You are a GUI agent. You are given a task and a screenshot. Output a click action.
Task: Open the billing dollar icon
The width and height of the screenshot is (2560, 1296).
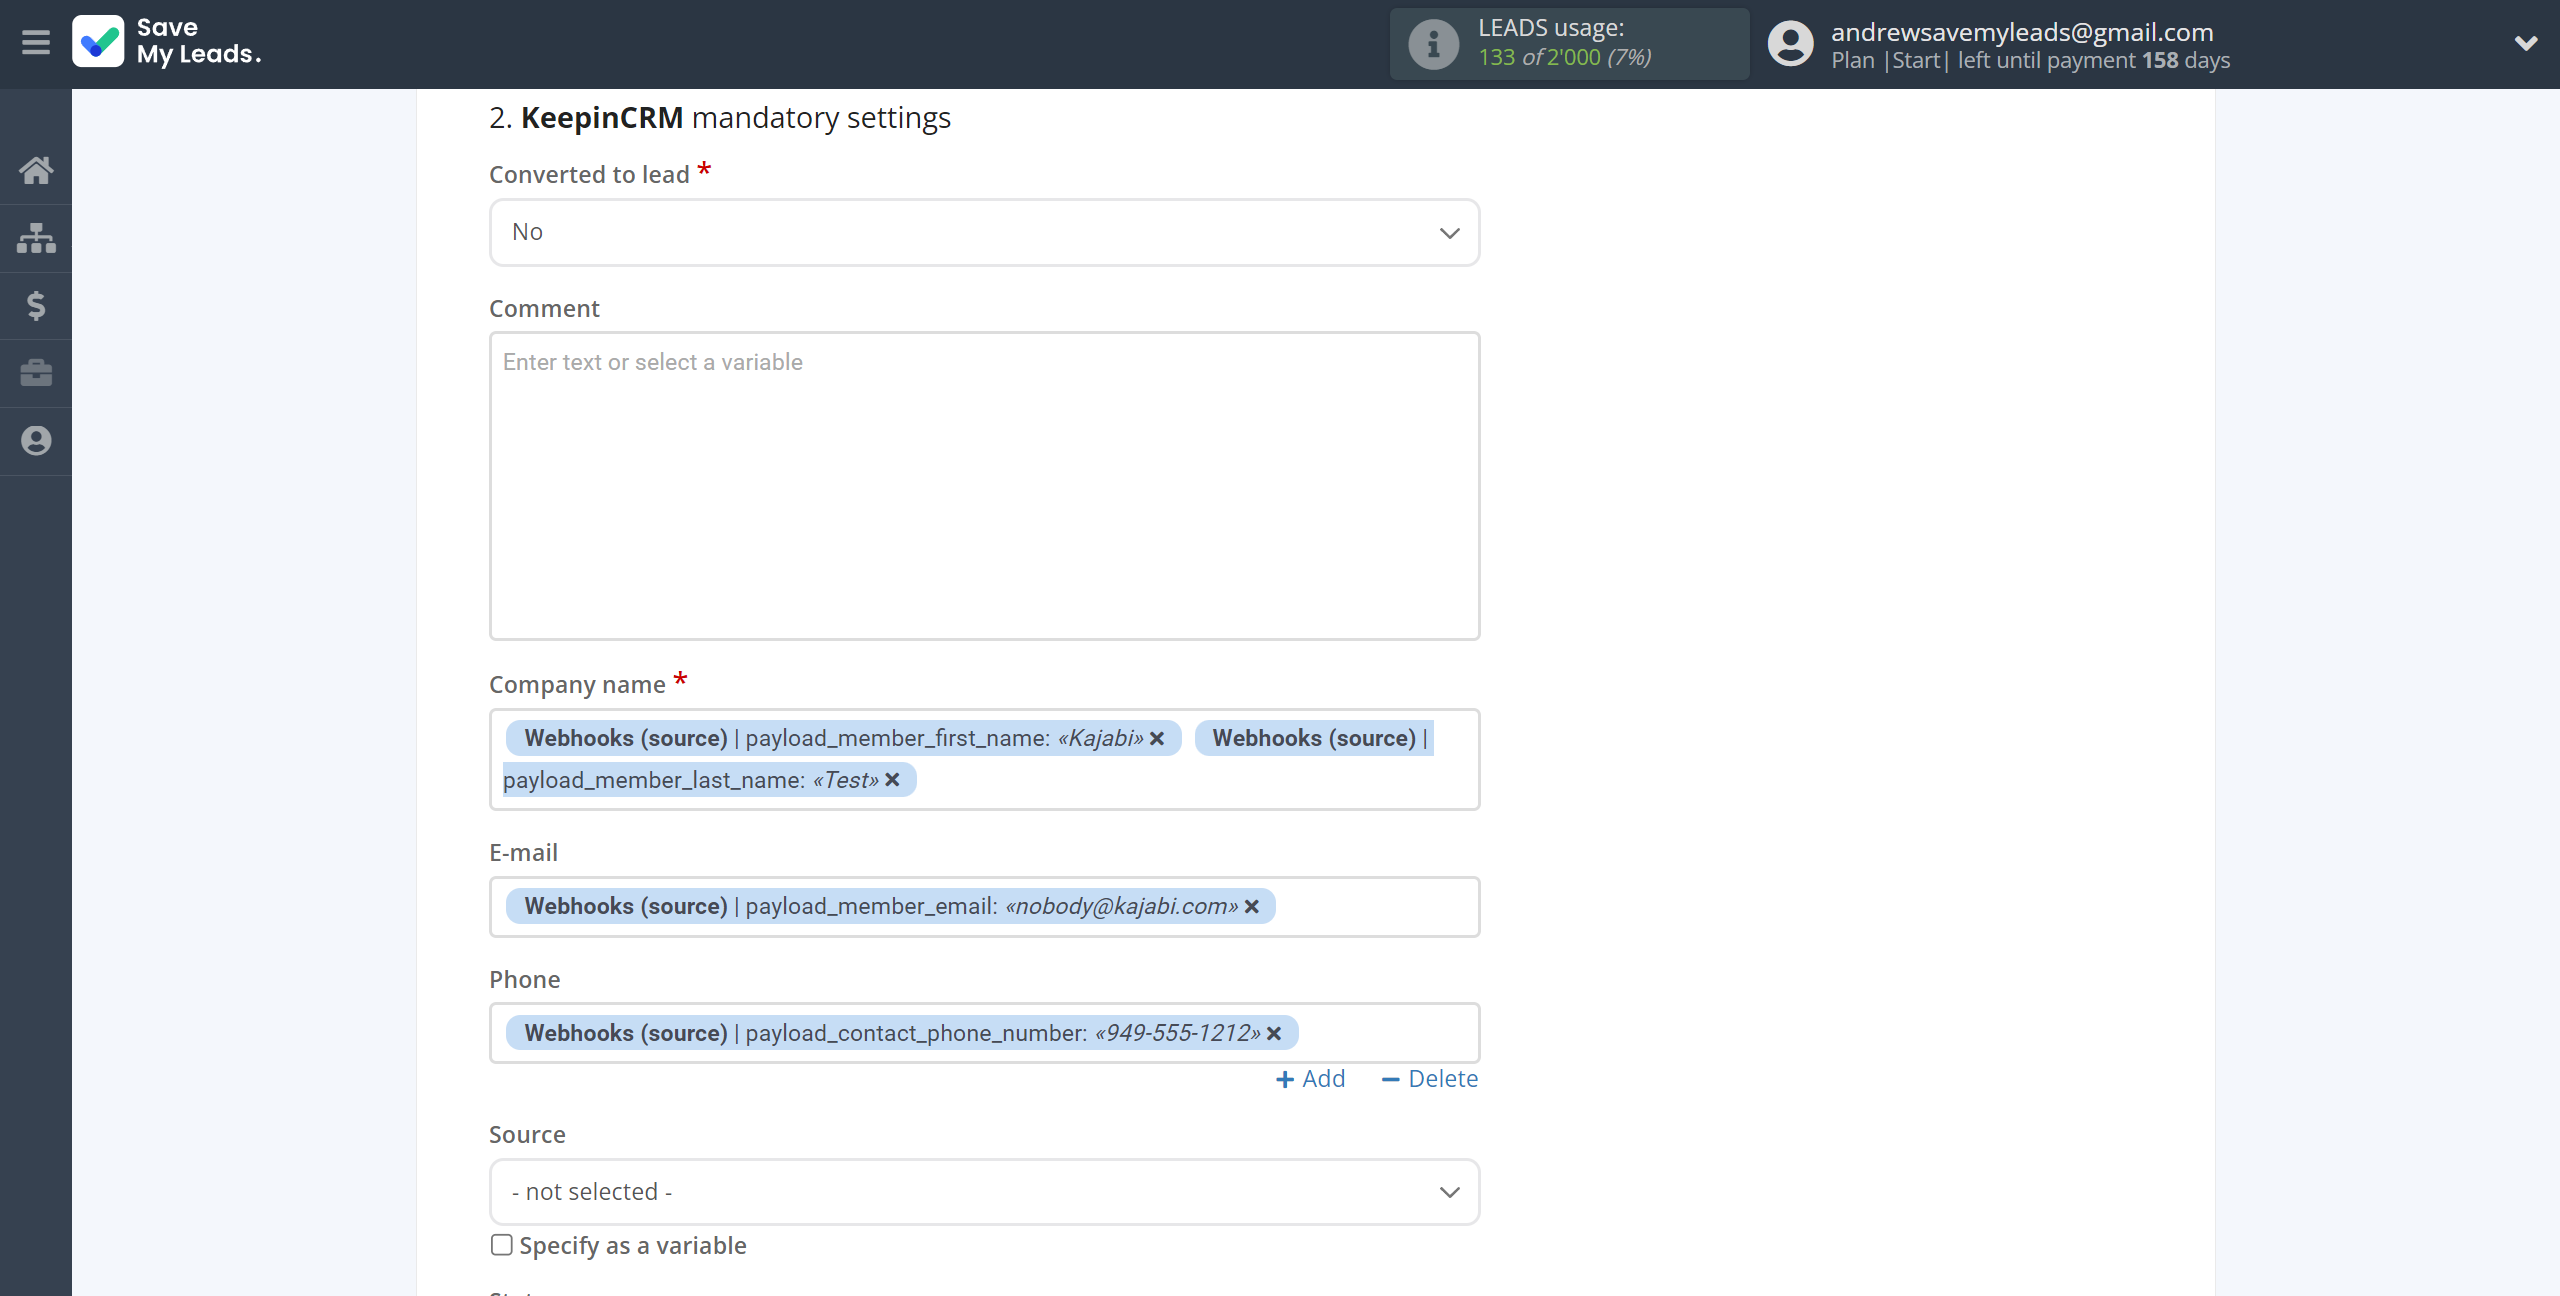click(36, 305)
